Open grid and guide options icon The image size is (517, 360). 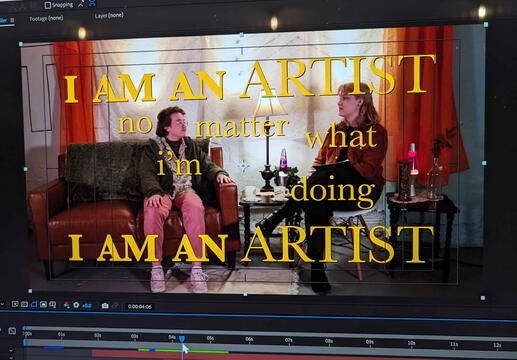pos(53,305)
